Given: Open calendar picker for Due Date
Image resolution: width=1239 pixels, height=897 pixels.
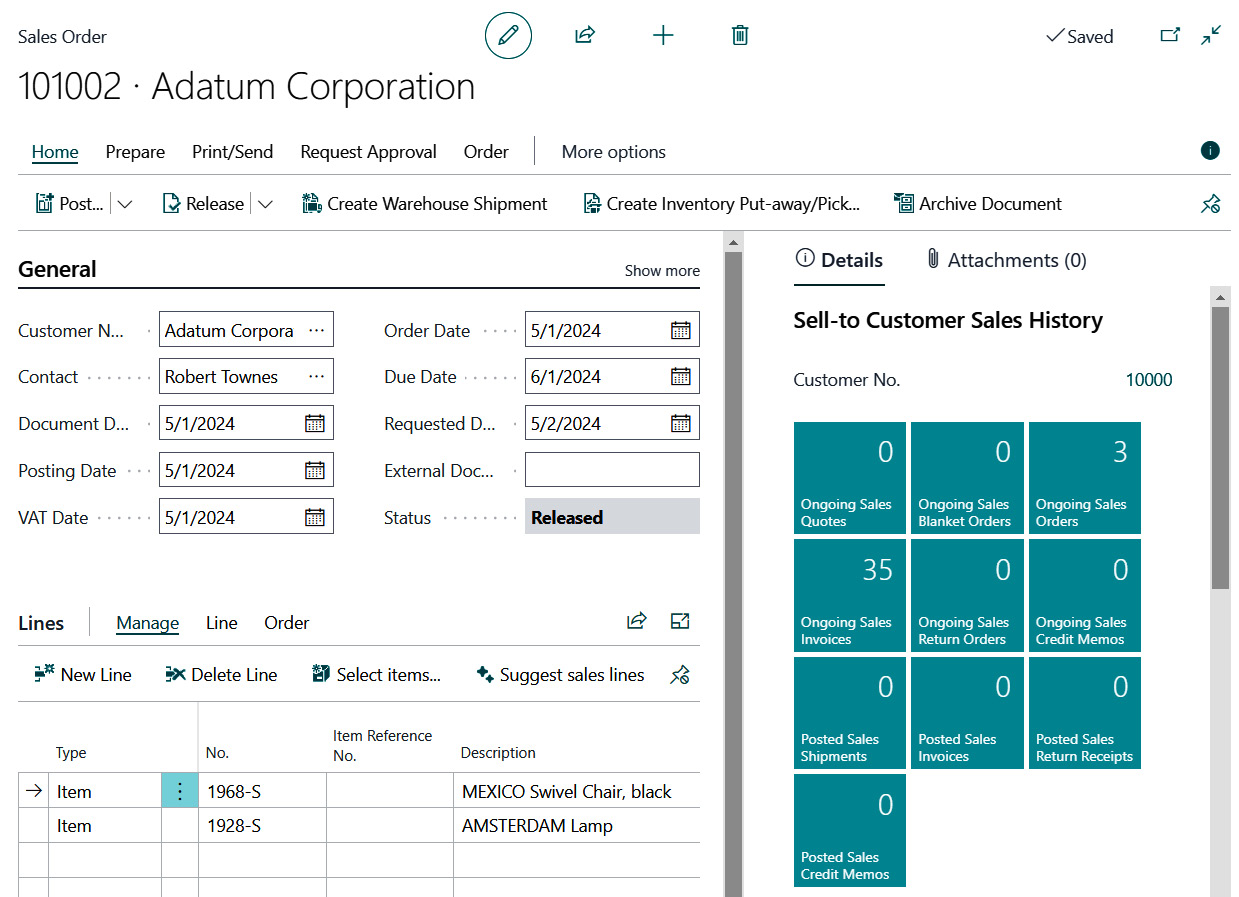Looking at the screenshot, I should point(680,377).
